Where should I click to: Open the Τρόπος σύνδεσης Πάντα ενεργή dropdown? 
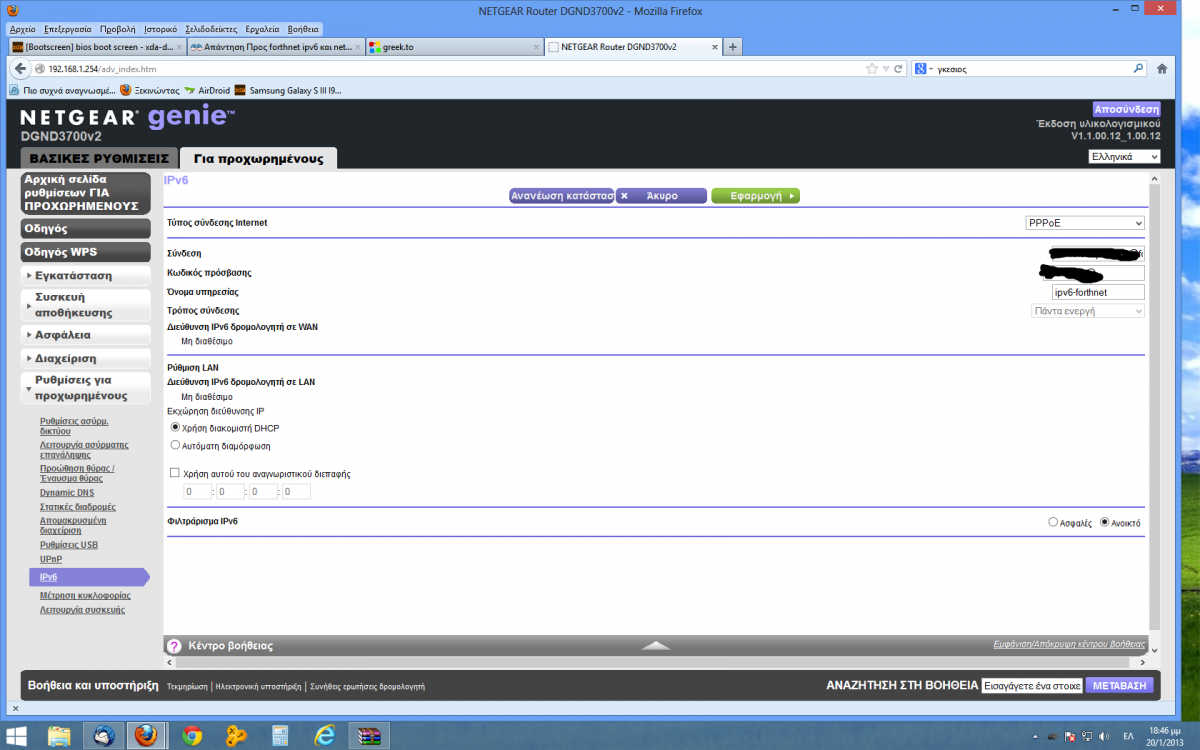coord(1088,311)
